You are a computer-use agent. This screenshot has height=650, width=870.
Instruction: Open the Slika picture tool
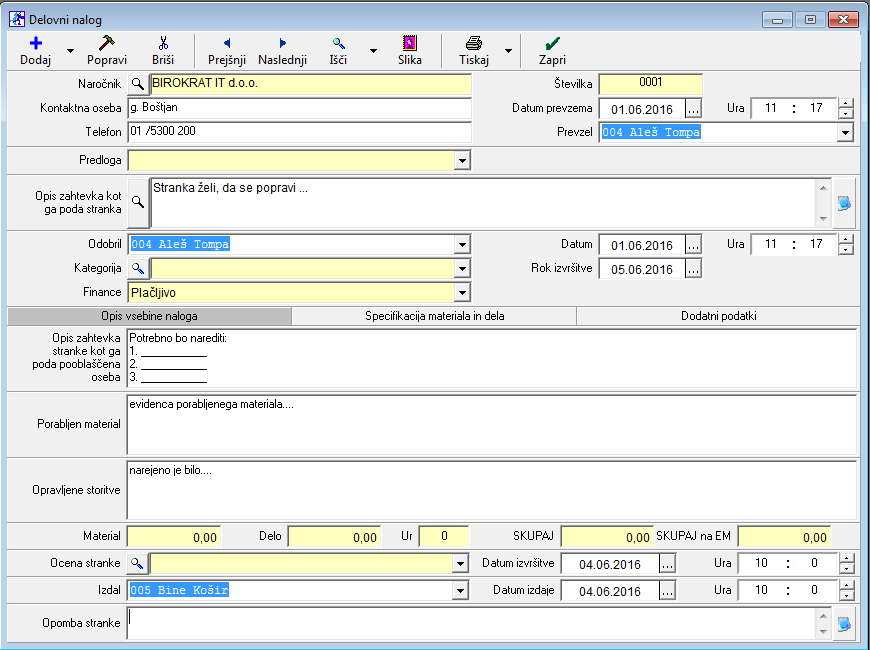(x=410, y=43)
